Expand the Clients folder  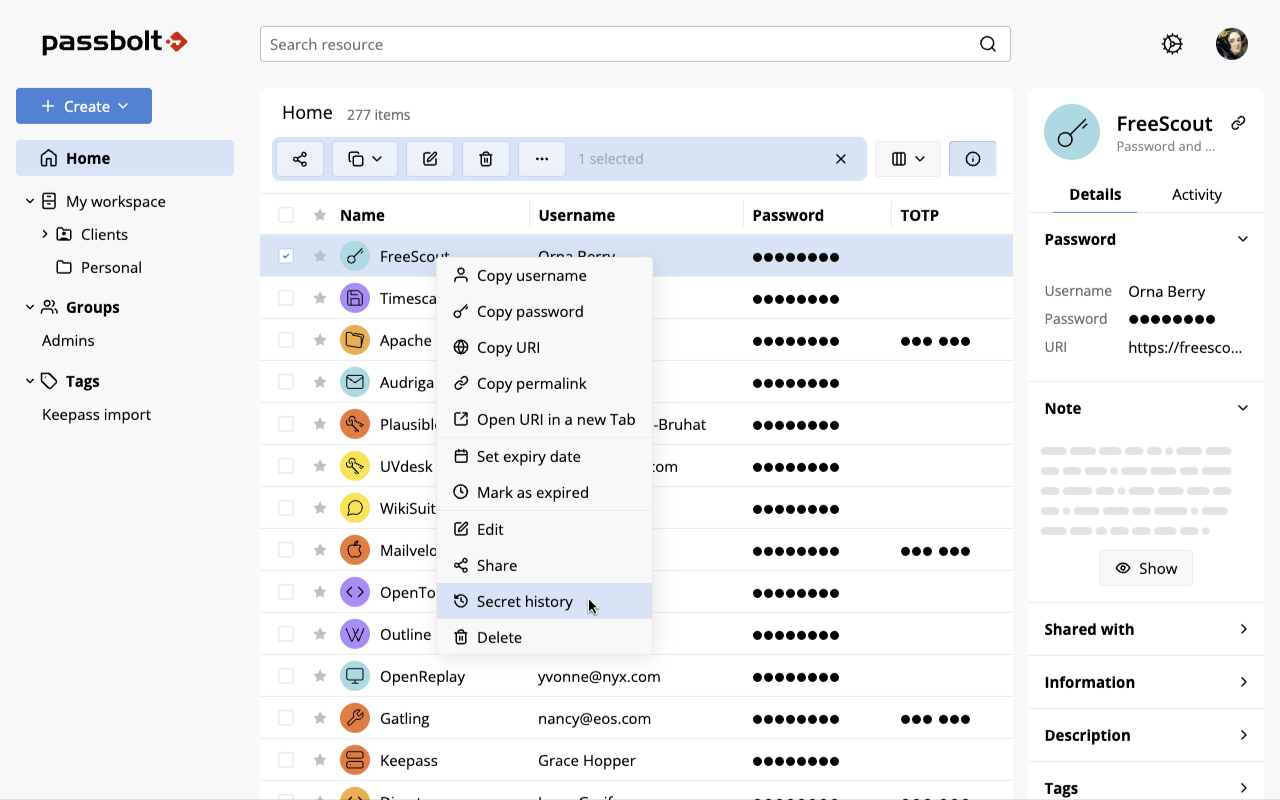(45, 234)
